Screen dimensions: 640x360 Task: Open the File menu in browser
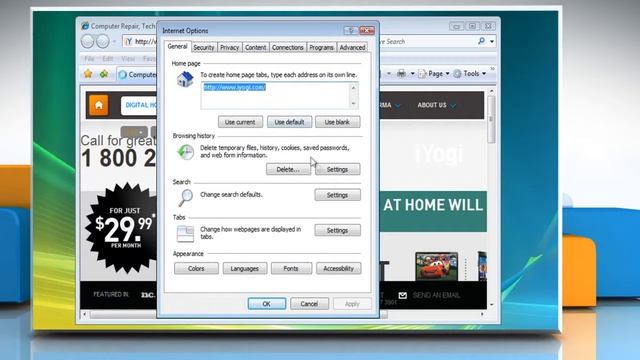89,59
